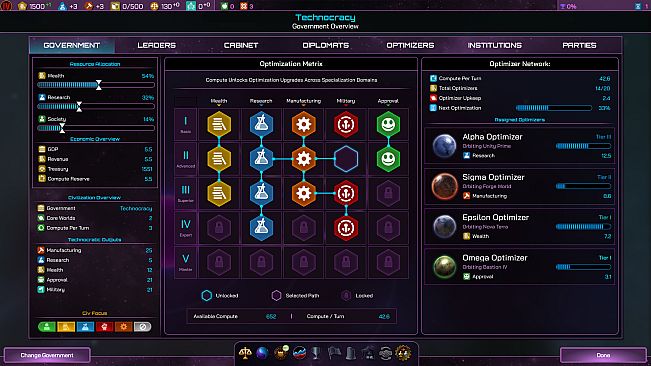Set Civ Focus to gray none option
Image resolution: width=651 pixels, height=366 pixels.
pos(142,327)
